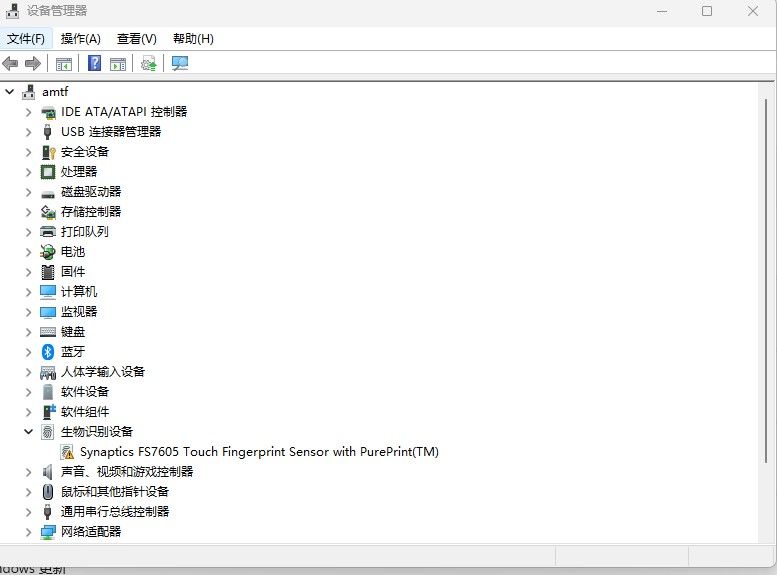Click the Forward arrow toolbar icon
The width and height of the screenshot is (777, 575).
tap(33, 64)
